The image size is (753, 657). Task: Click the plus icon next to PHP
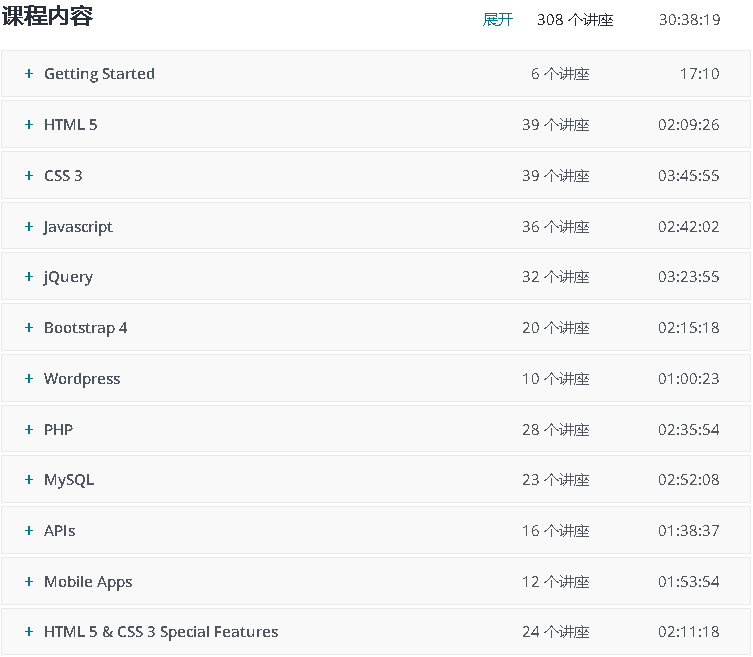[29, 430]
